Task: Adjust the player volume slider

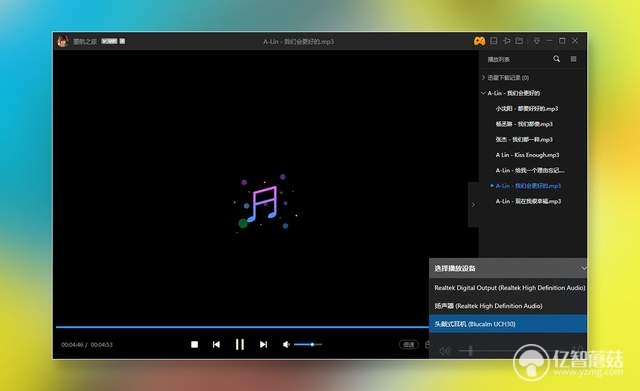Action: (x=308, y=344)
